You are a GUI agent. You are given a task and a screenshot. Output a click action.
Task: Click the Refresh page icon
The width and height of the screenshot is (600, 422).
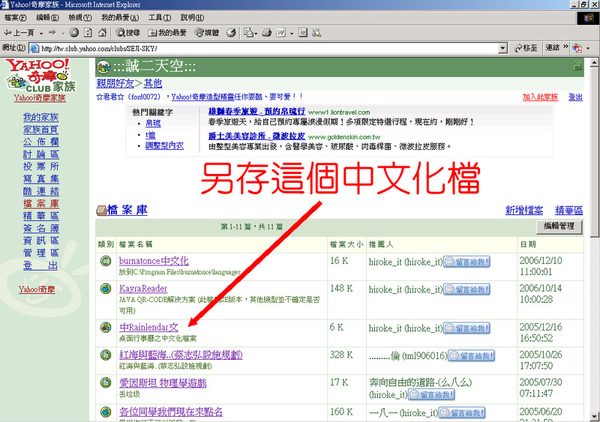click(88, 33)
